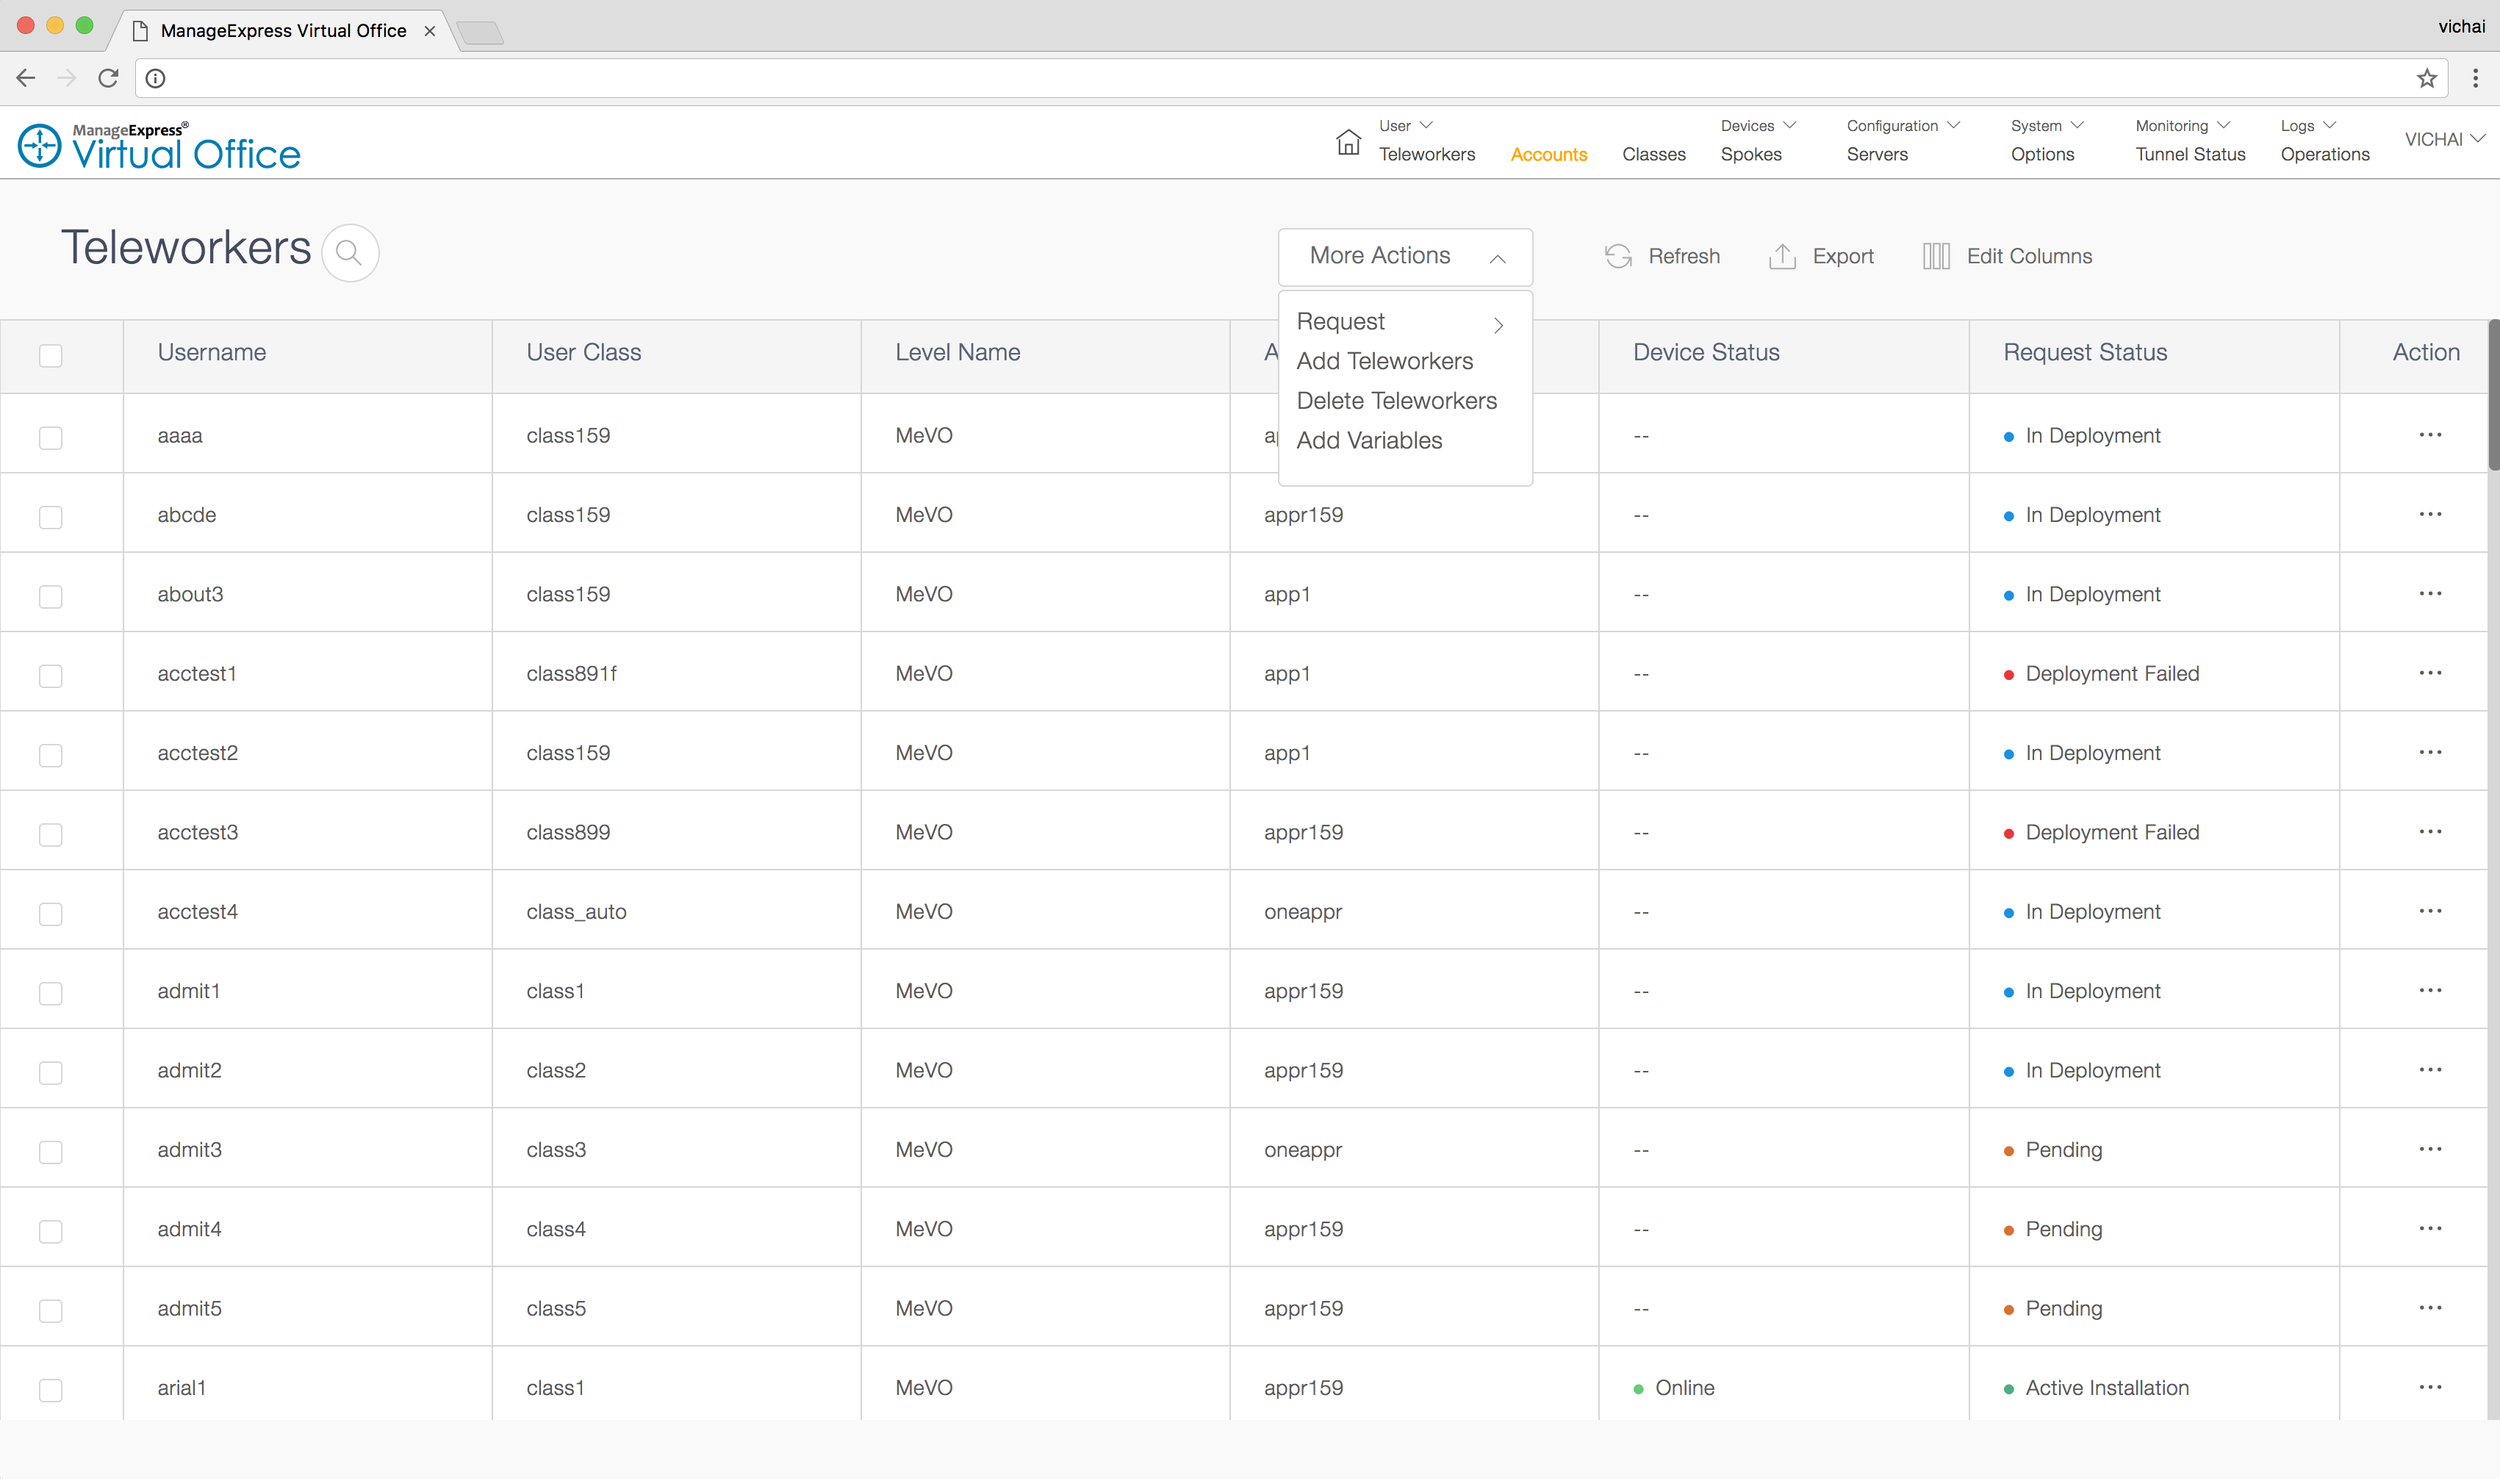The image size is (2500, 1479).
Task: Click the vertical scrollbar thumb
Action: coord(2493,395)
